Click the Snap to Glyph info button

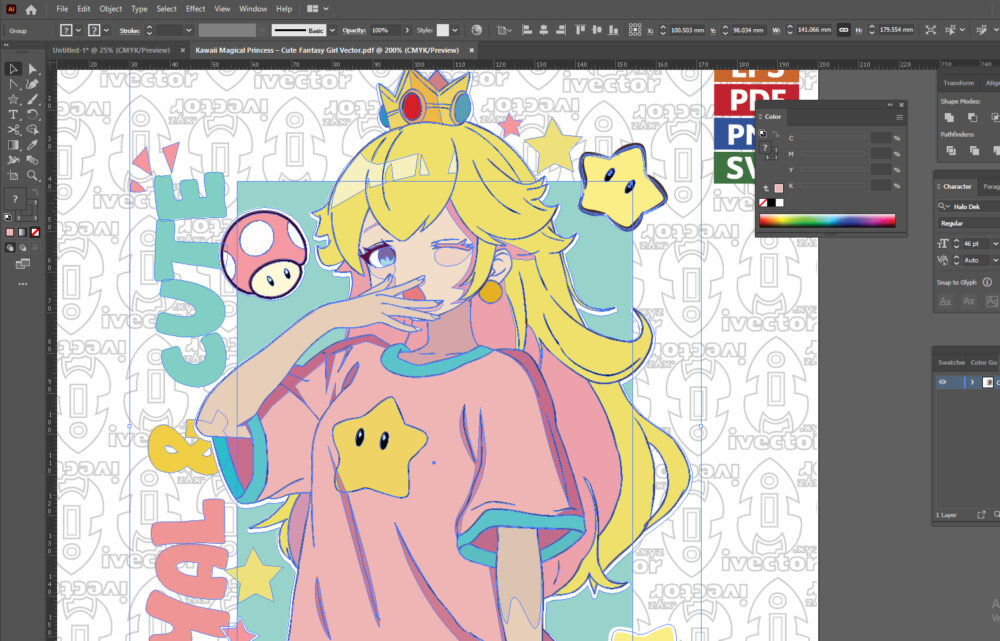click(x=987, y=282)
